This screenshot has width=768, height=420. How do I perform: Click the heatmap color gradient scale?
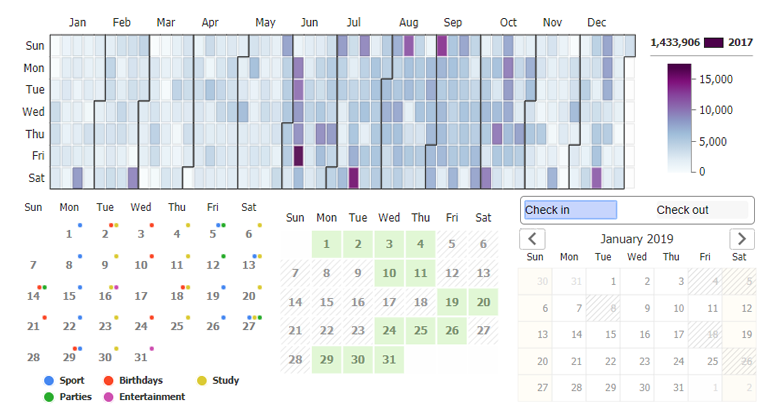pos(679,116)
